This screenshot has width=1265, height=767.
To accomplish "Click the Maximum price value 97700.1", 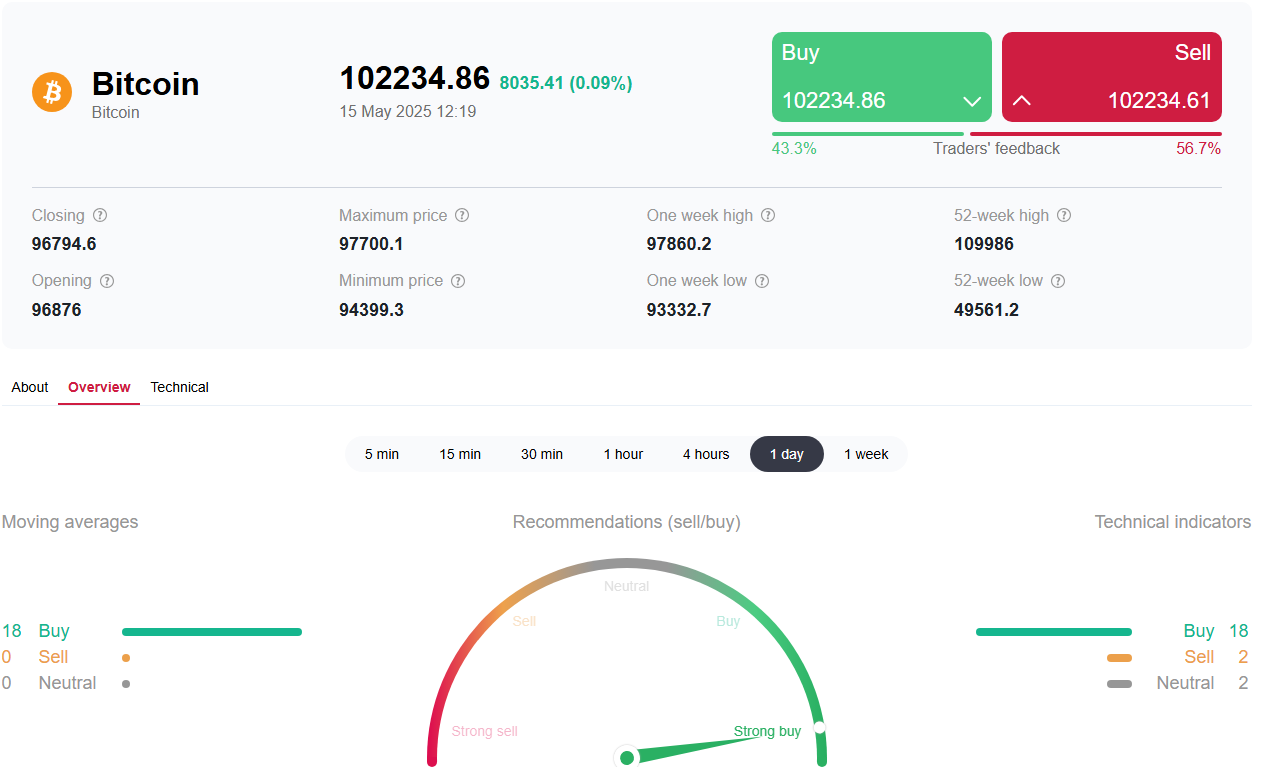I will pyautogui.click(x=371, y=244).
